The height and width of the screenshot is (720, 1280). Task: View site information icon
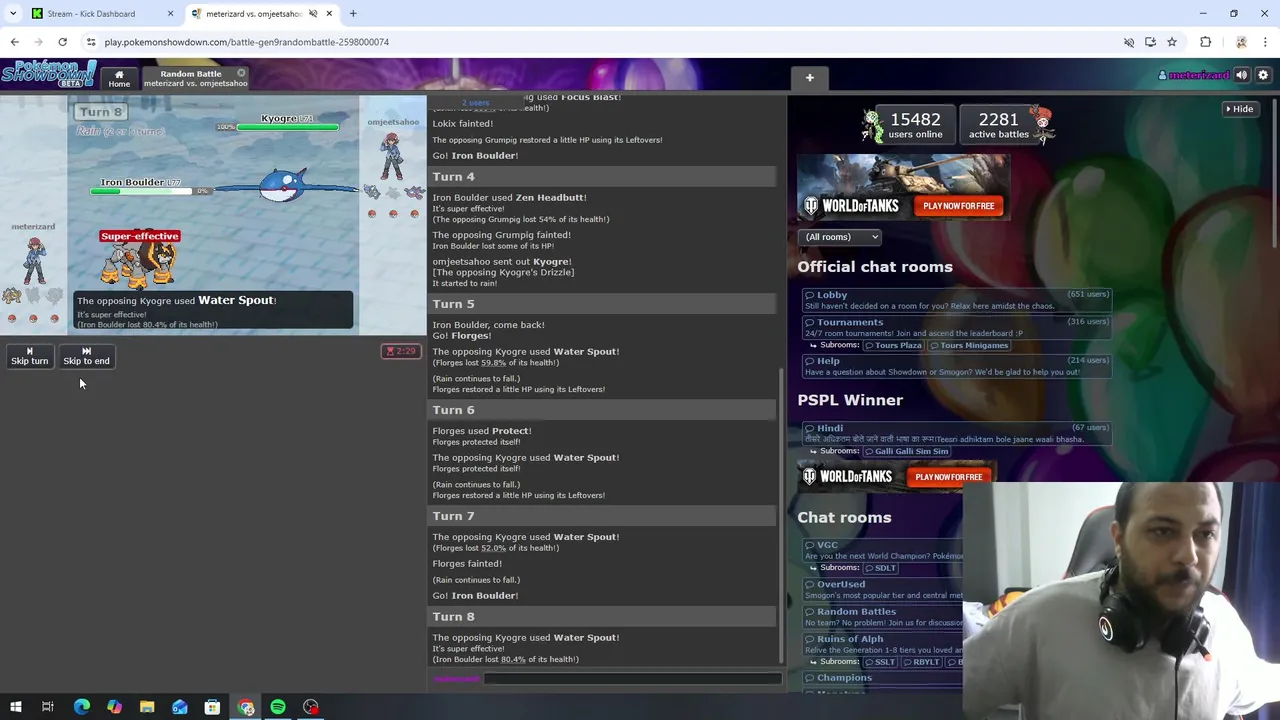click(x=91, y=42)
